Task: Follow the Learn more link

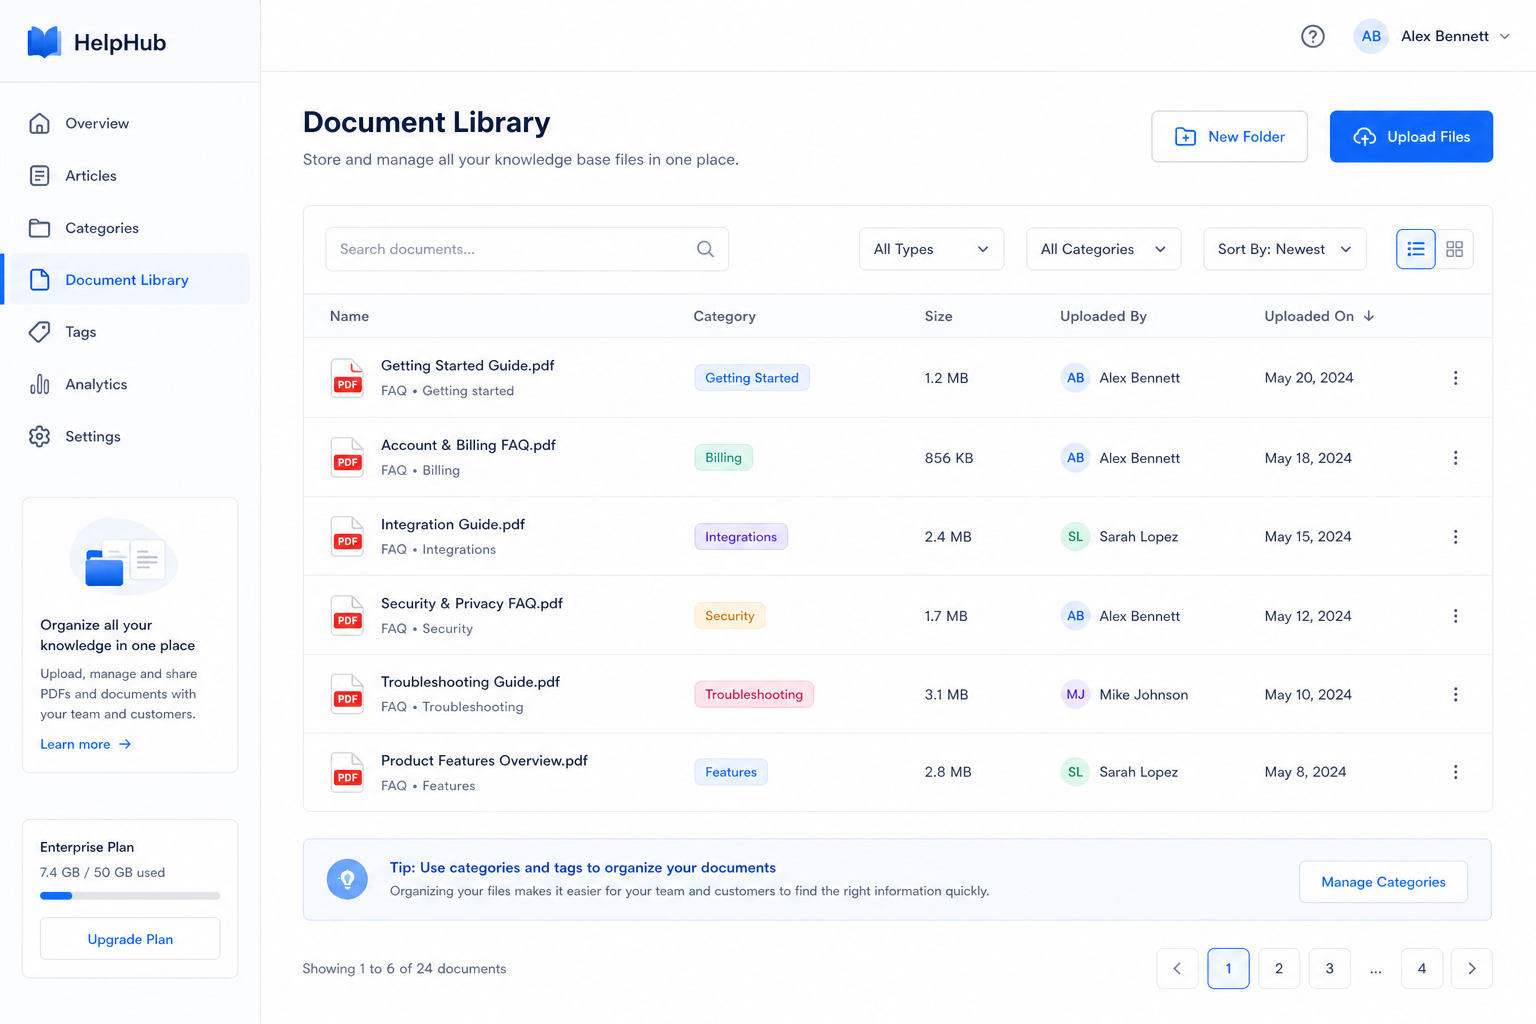Action: pos(86,744)
